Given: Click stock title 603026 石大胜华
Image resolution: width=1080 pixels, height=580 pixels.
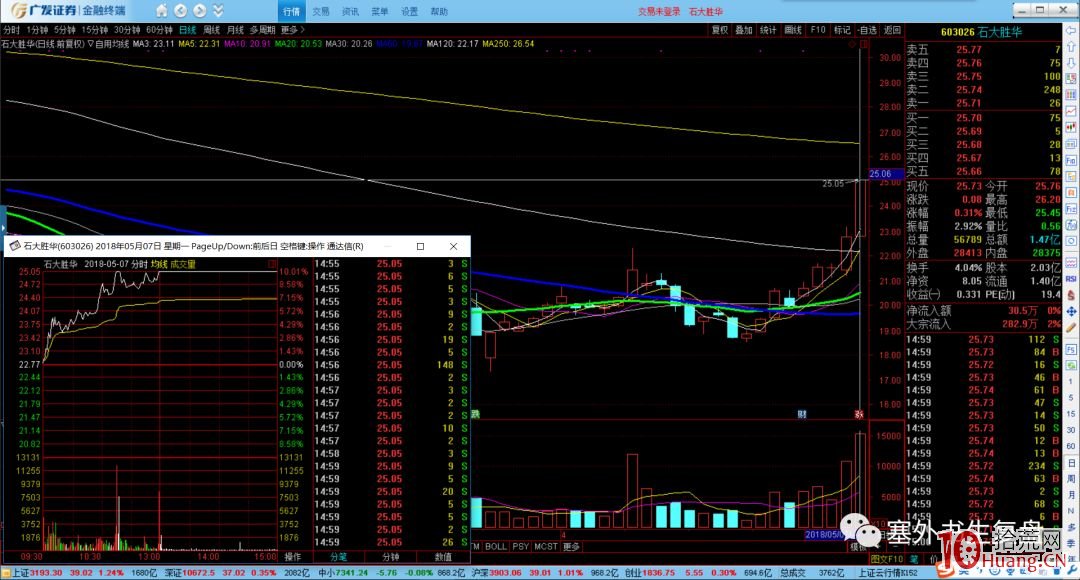Looking at the screenshot, I should 982,32.
